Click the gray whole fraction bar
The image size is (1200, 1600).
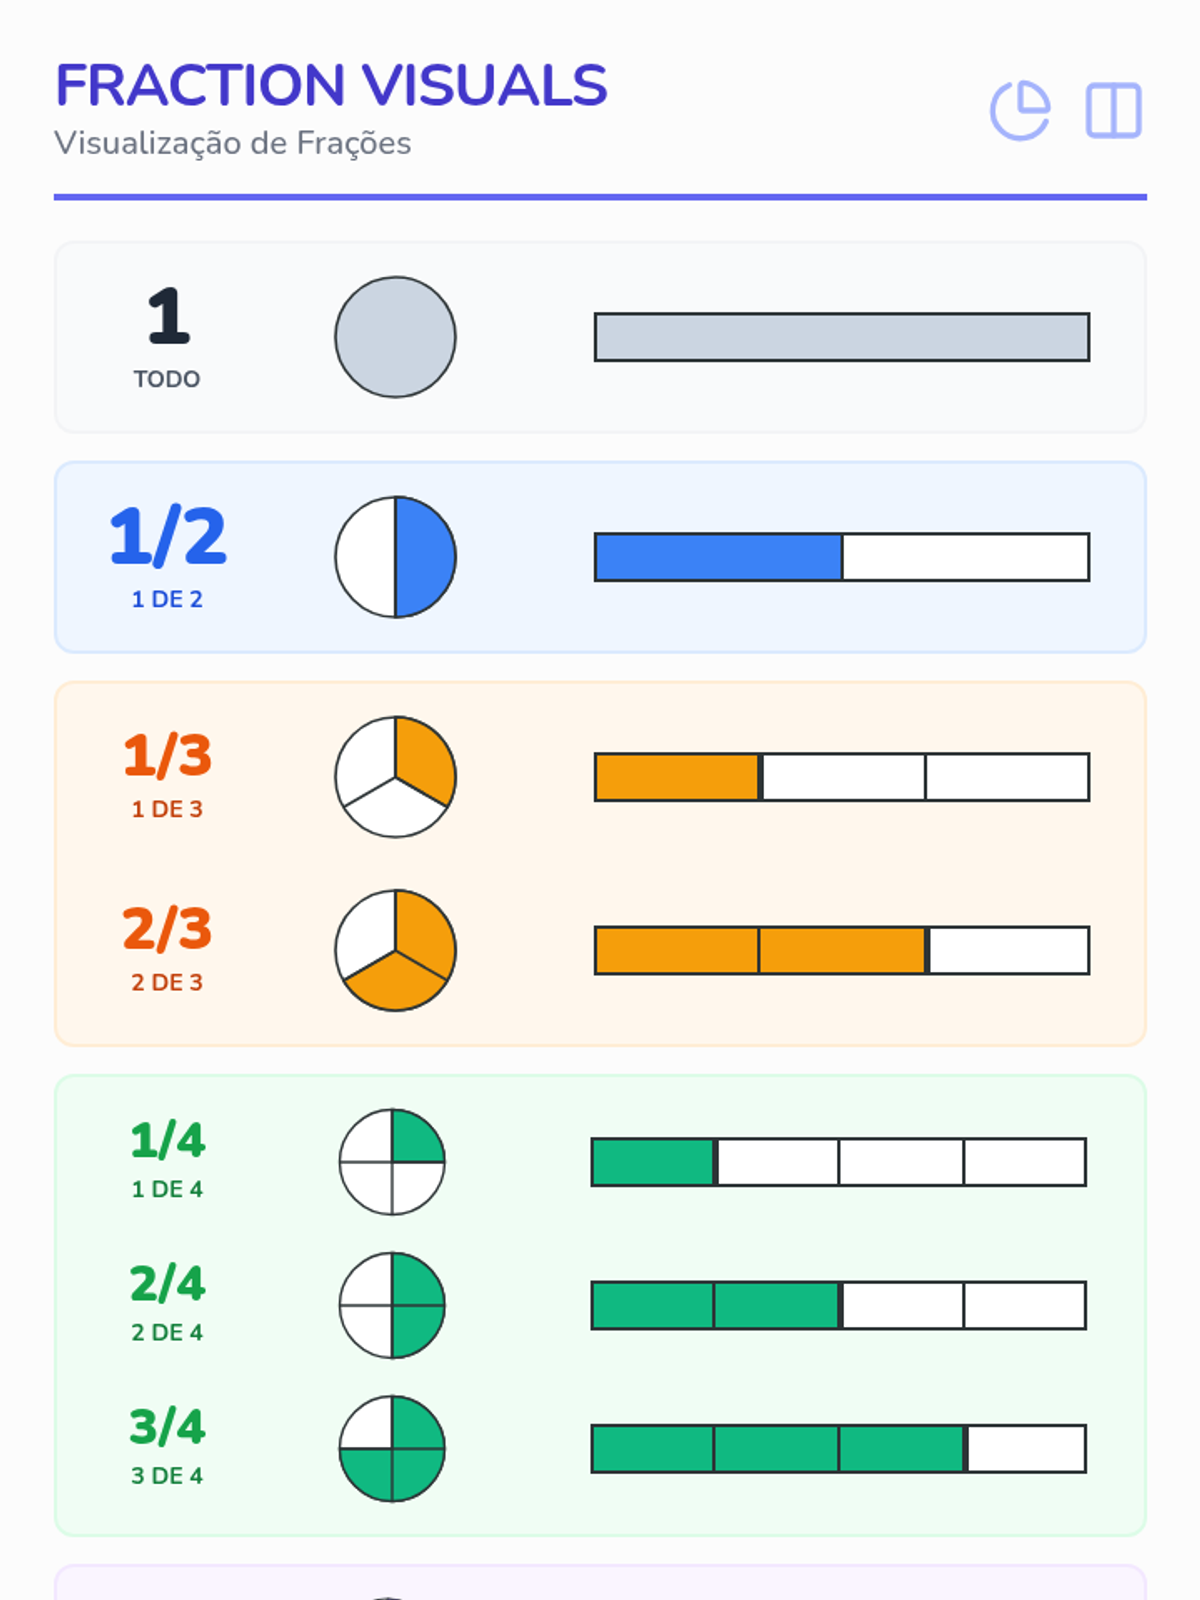(841, 337)
